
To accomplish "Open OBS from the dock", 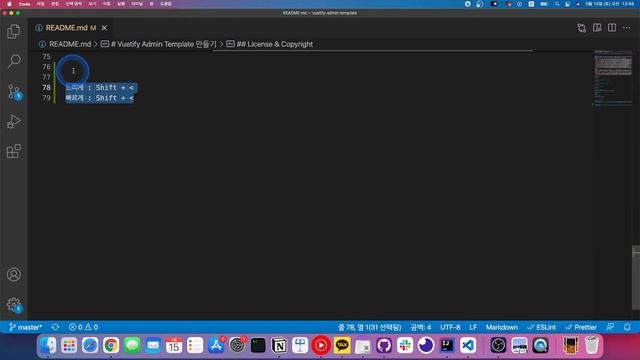I will tap(498, 345).
